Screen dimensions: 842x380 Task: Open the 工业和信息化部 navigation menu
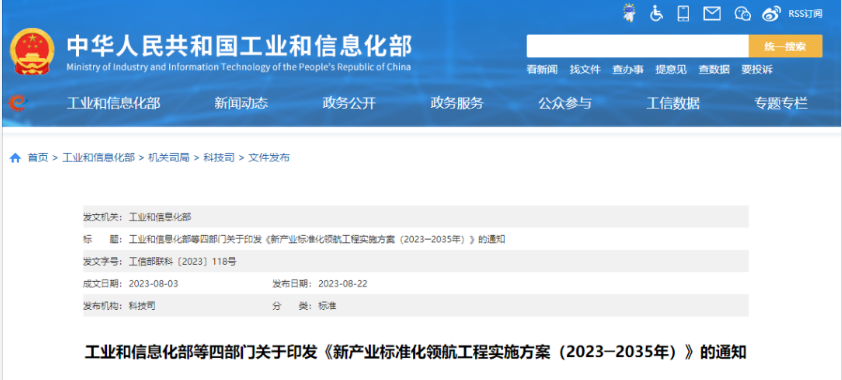[113, 103]
